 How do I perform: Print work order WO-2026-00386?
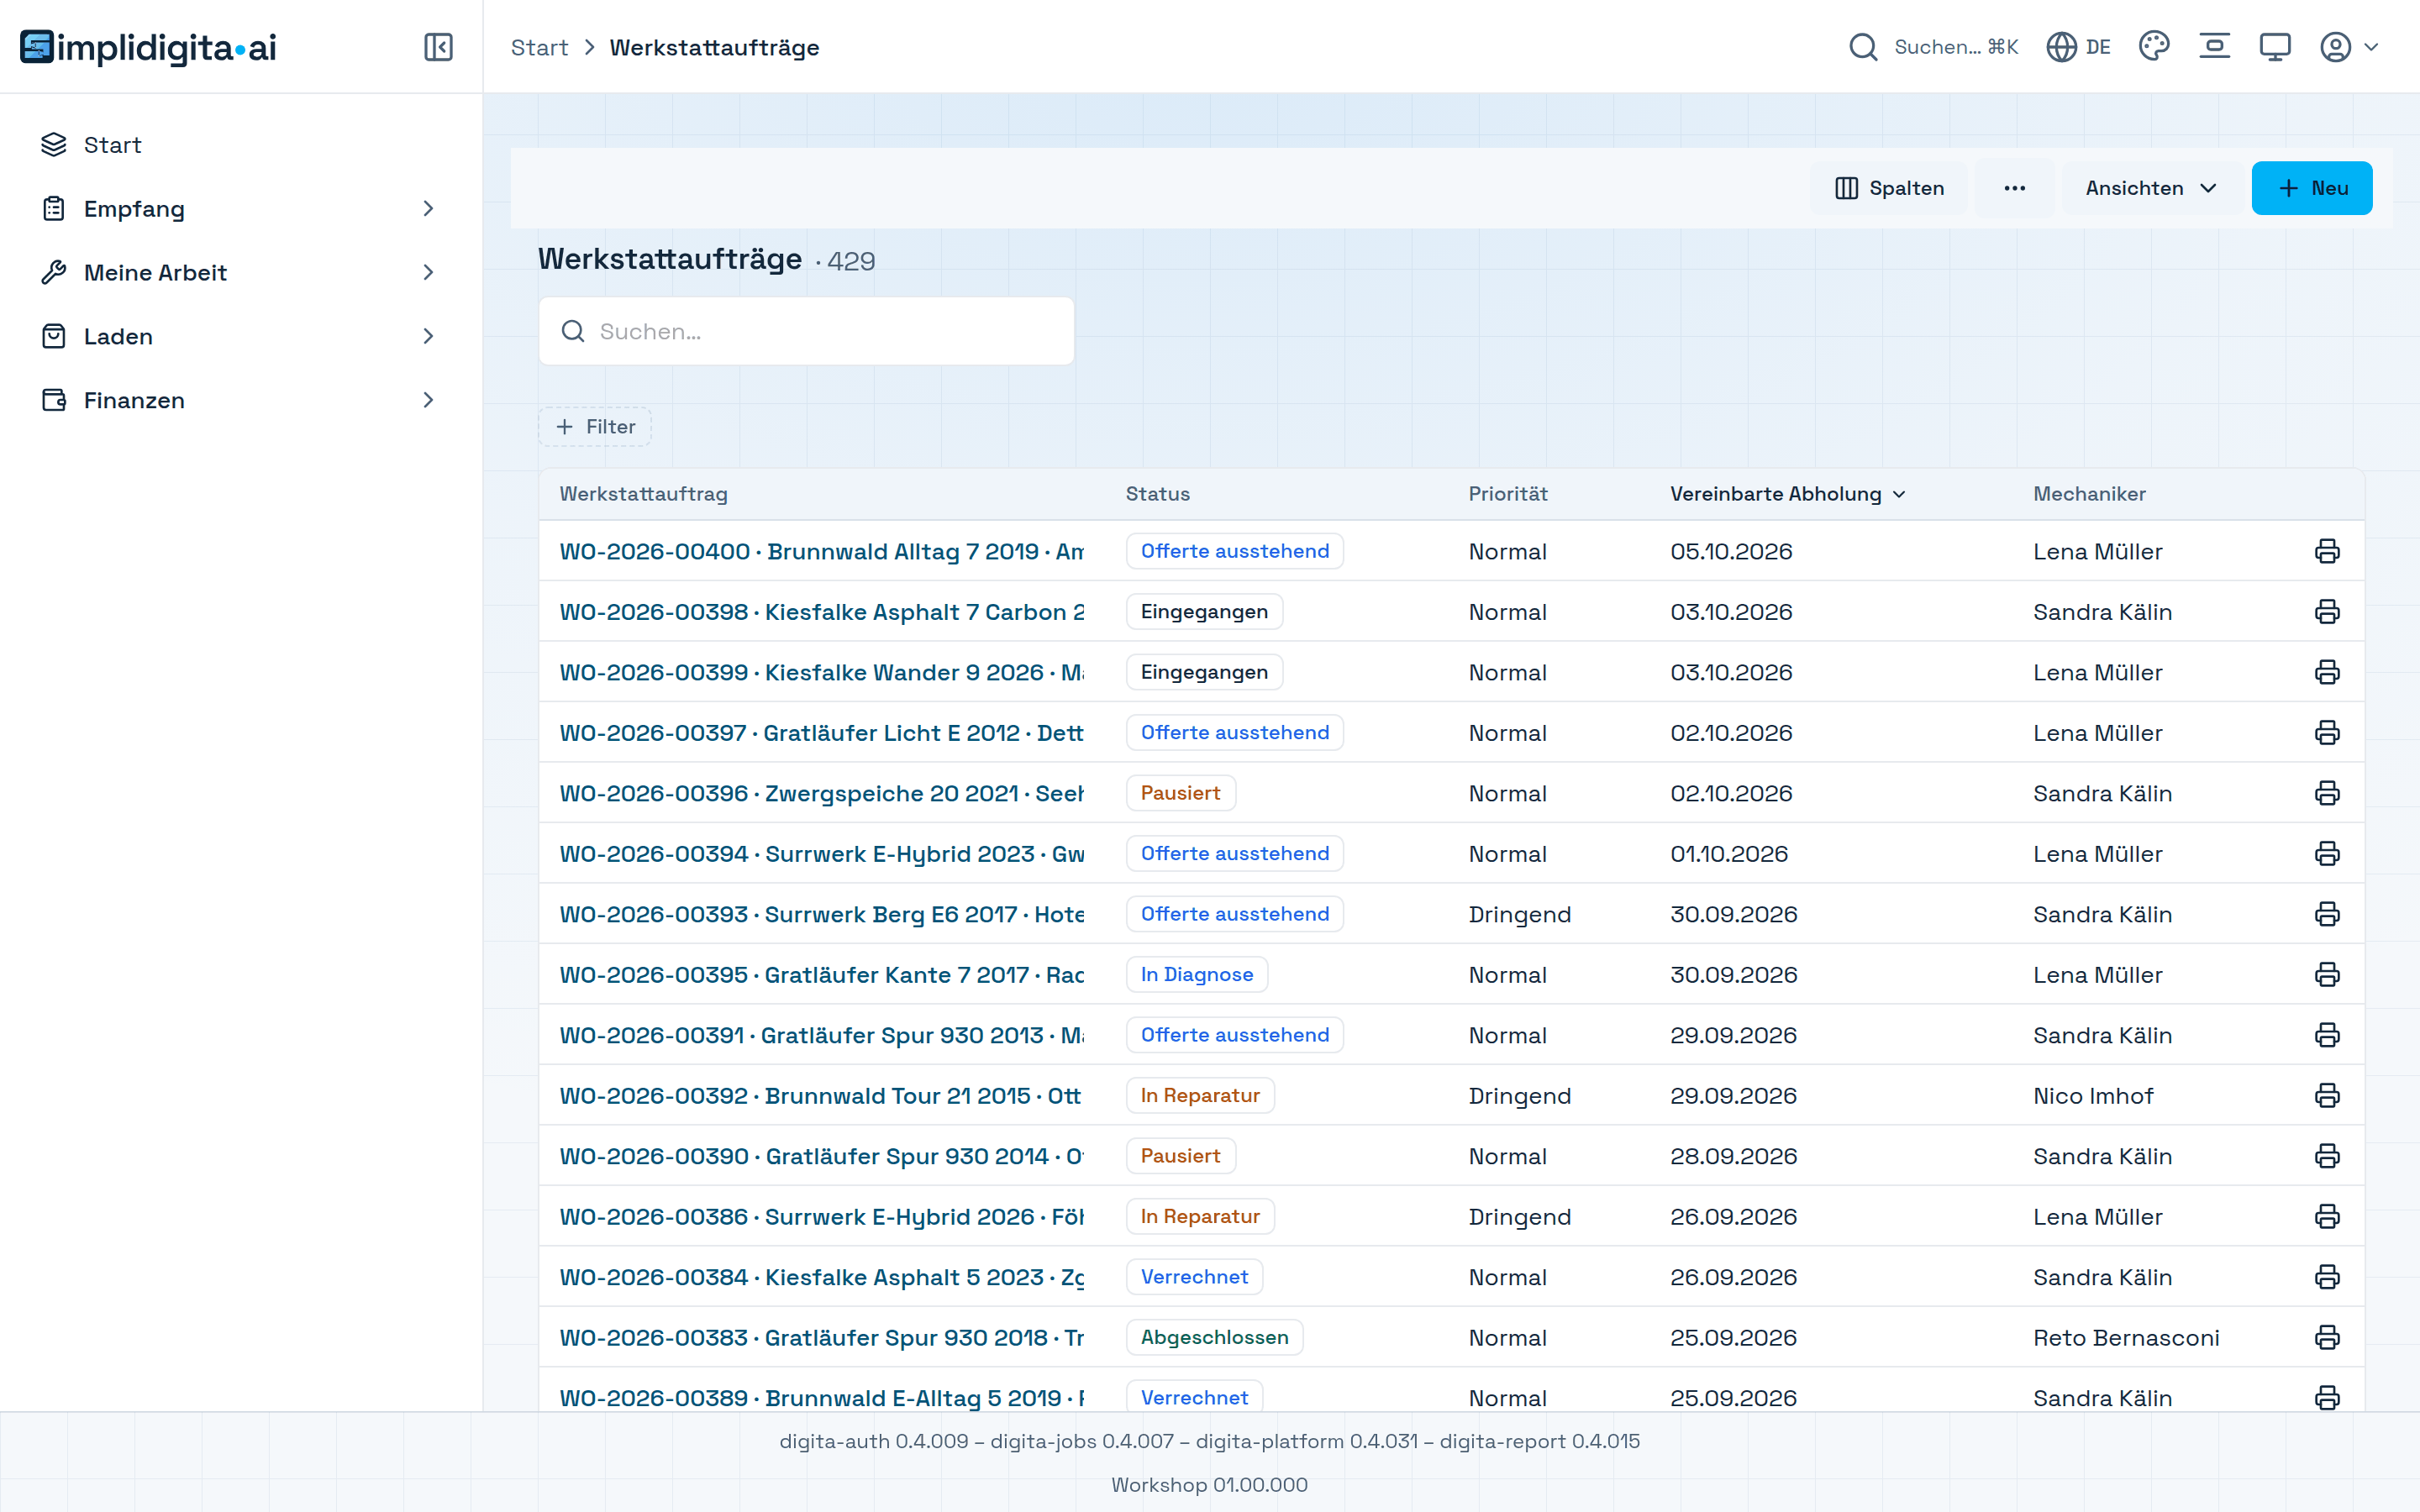[x=2327, y=1217]
